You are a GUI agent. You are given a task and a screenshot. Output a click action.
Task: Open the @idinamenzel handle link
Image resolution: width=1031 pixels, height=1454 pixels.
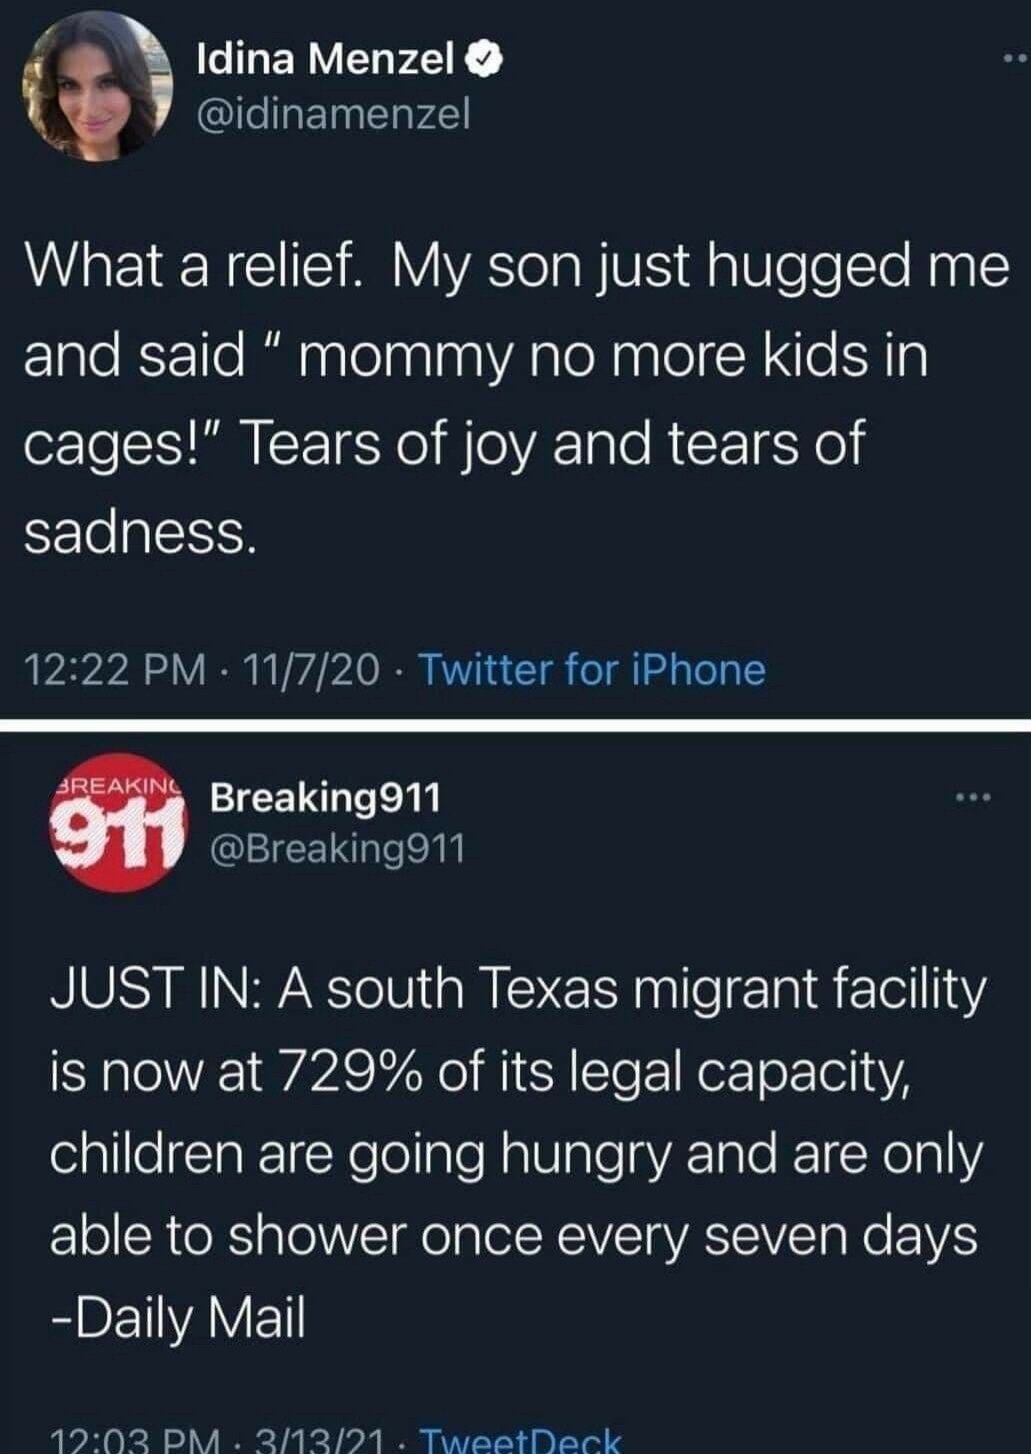[x=333, y=114]
